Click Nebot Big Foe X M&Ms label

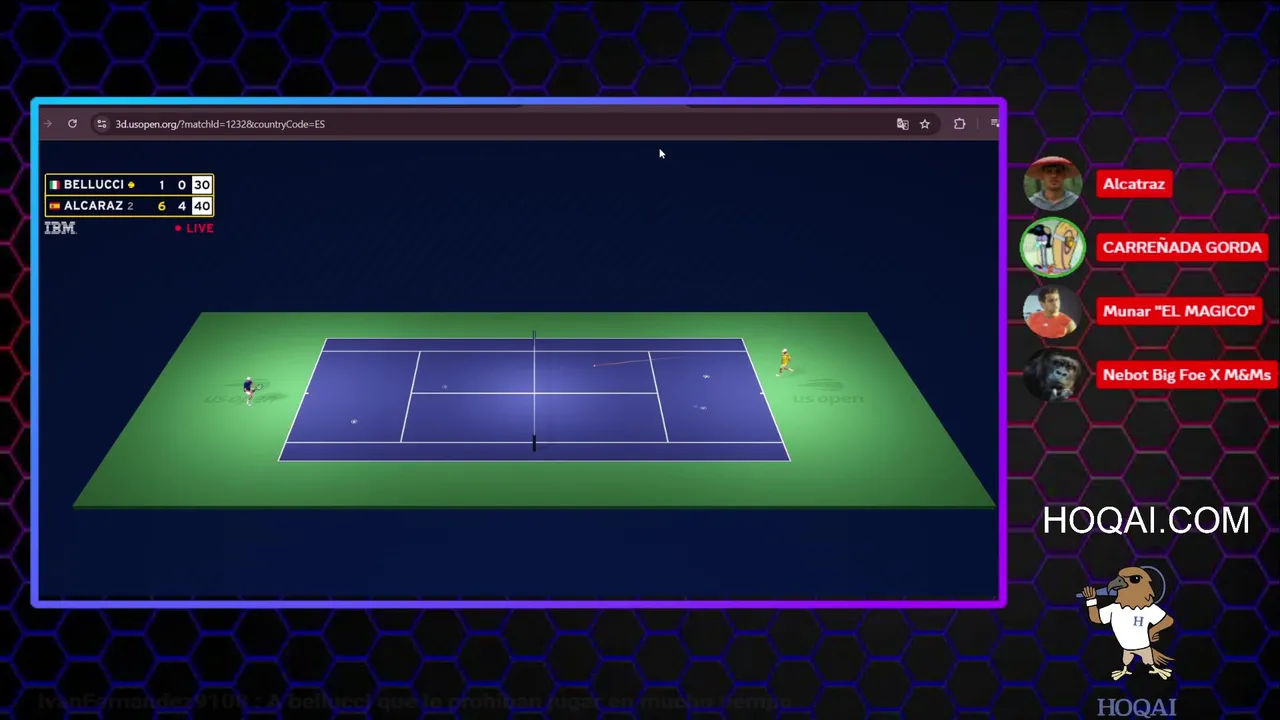tap(1187, 375)
